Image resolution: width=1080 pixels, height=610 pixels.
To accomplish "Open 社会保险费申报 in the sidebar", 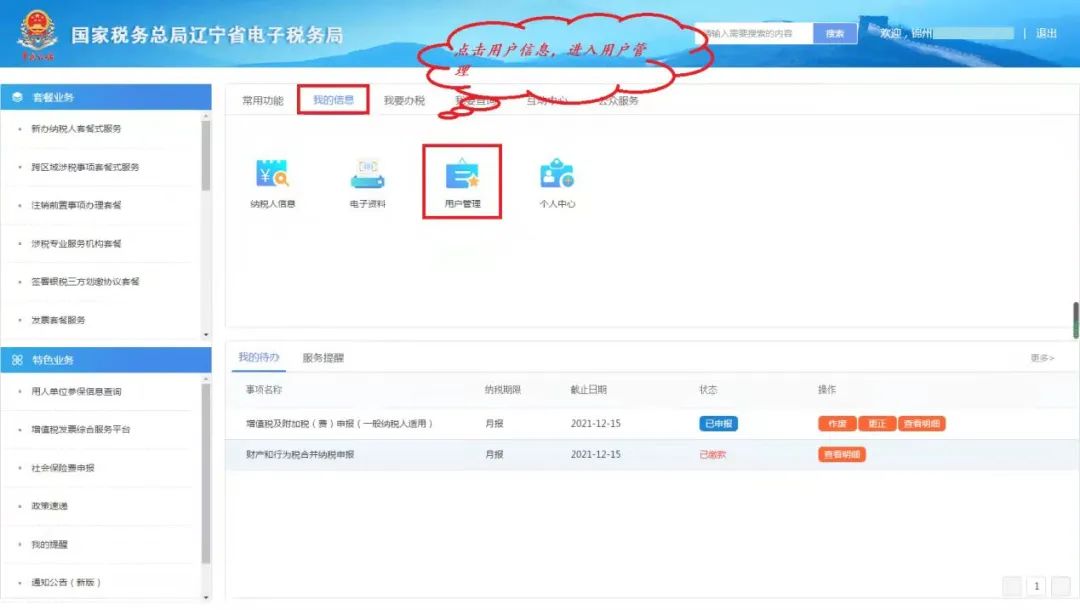I will (x=63, y=468).
